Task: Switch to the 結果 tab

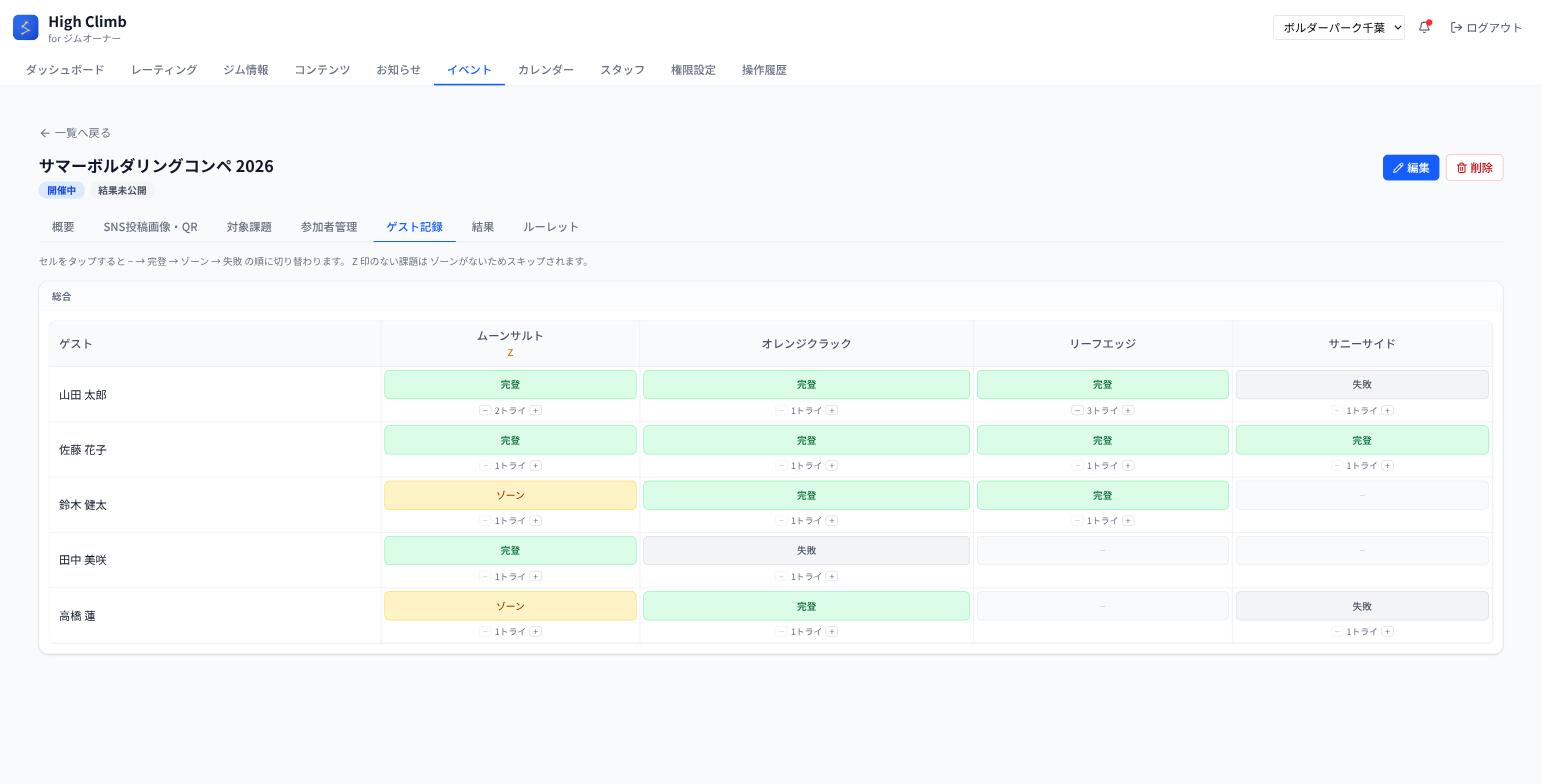Action: coord(483,227)
